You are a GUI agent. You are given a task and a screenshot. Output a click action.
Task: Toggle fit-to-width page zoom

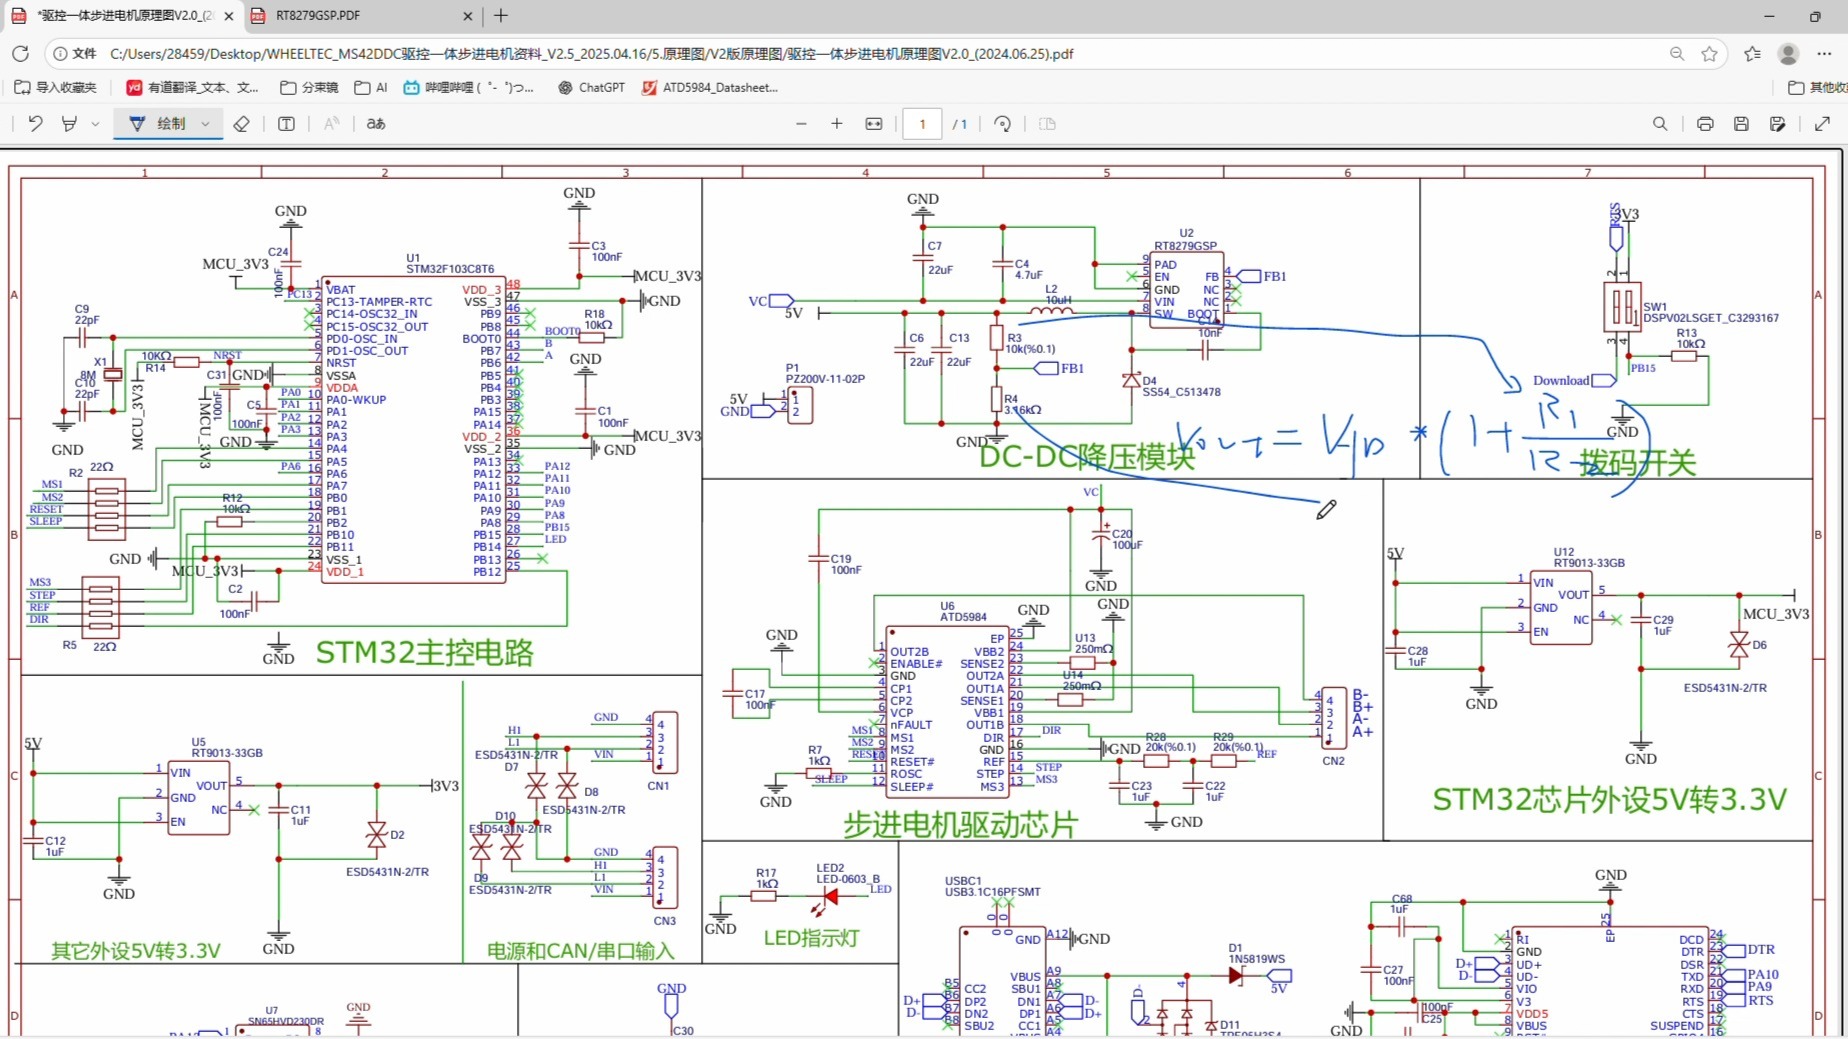(873, 123)
